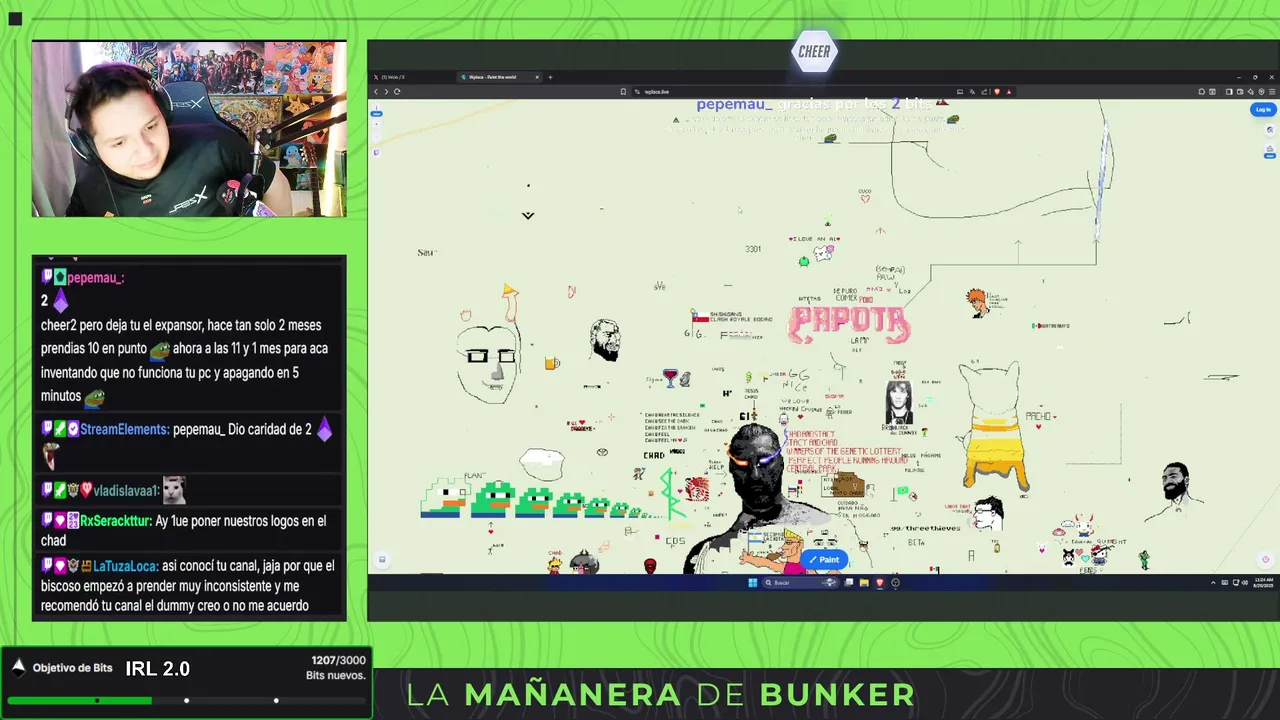Expand the system tray hidden icons chevron
The width and height of the screenshot is (1280, 720).
click(1213, 583)
